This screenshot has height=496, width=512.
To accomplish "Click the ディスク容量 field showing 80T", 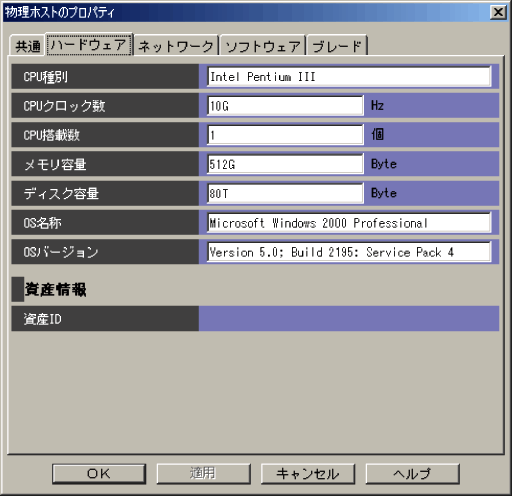I will (285, 193).
